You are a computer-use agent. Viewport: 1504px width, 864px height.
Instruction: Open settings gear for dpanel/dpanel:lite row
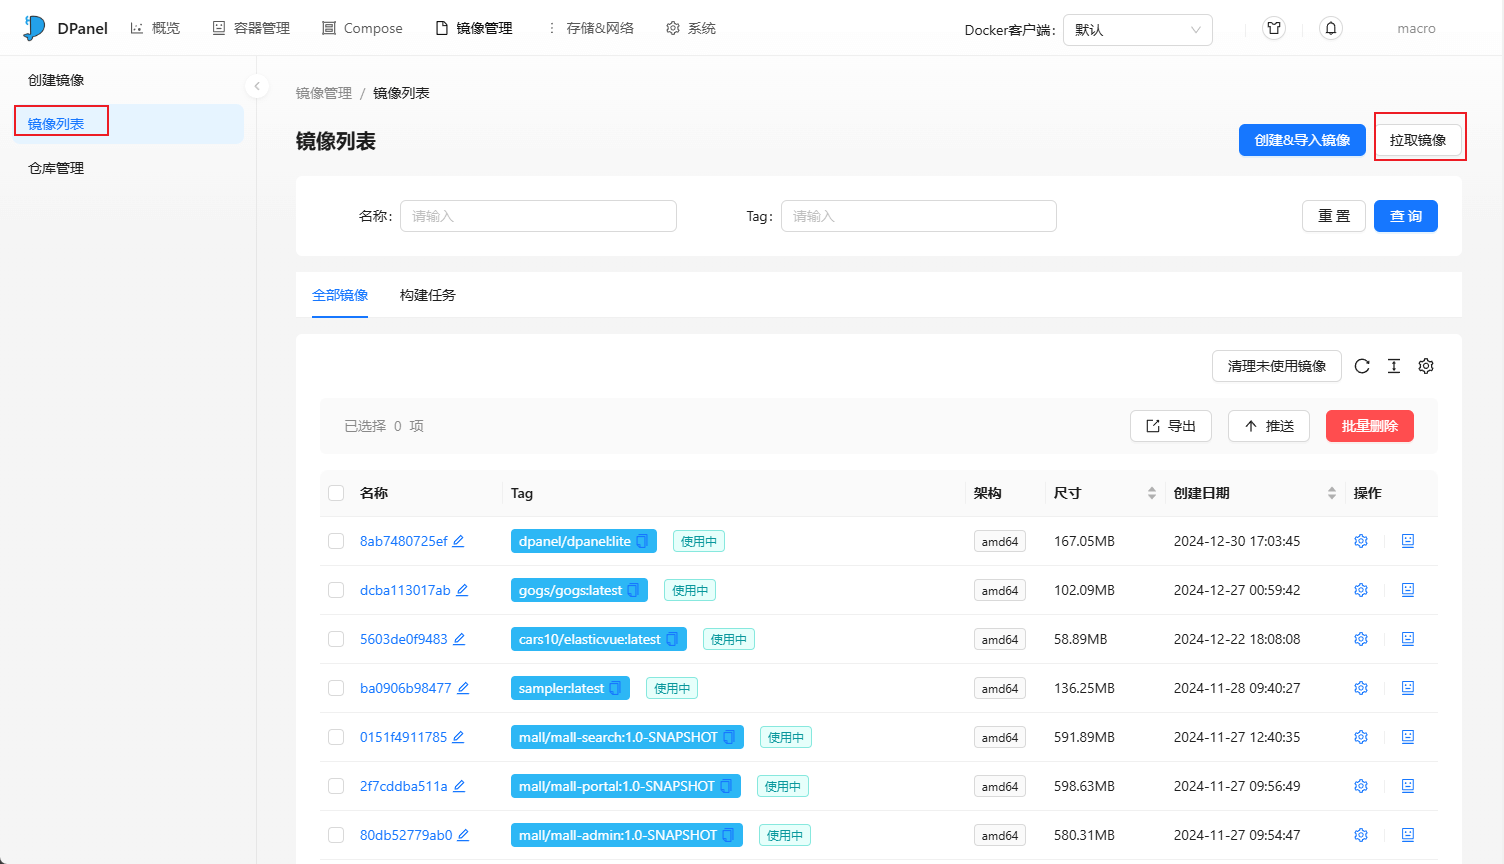point(1361,541)
